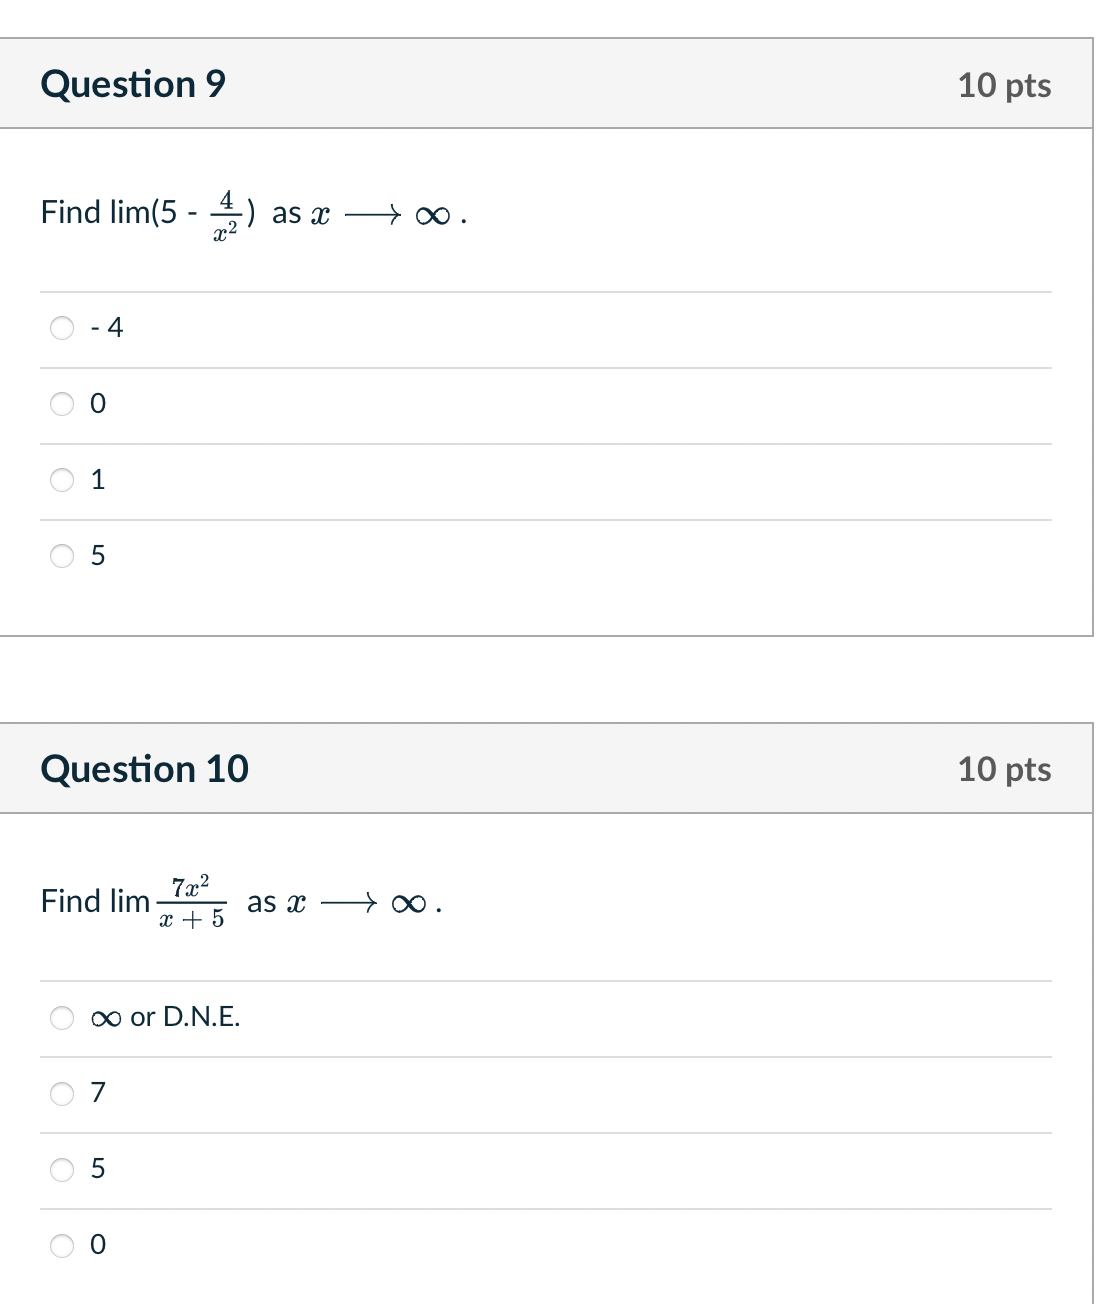The width and height of the screenshot is (1100, 1304).
Task: Click the answer row for 7
Action: click(x=400, y=1094)
